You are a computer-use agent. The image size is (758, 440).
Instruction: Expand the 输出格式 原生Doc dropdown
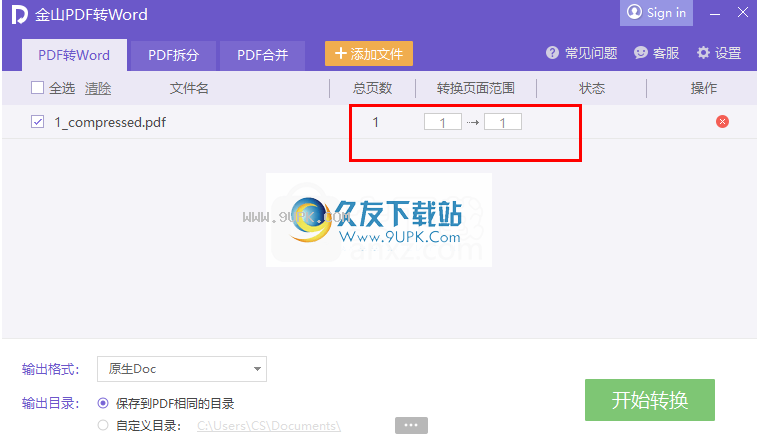(x=182, y=369)
